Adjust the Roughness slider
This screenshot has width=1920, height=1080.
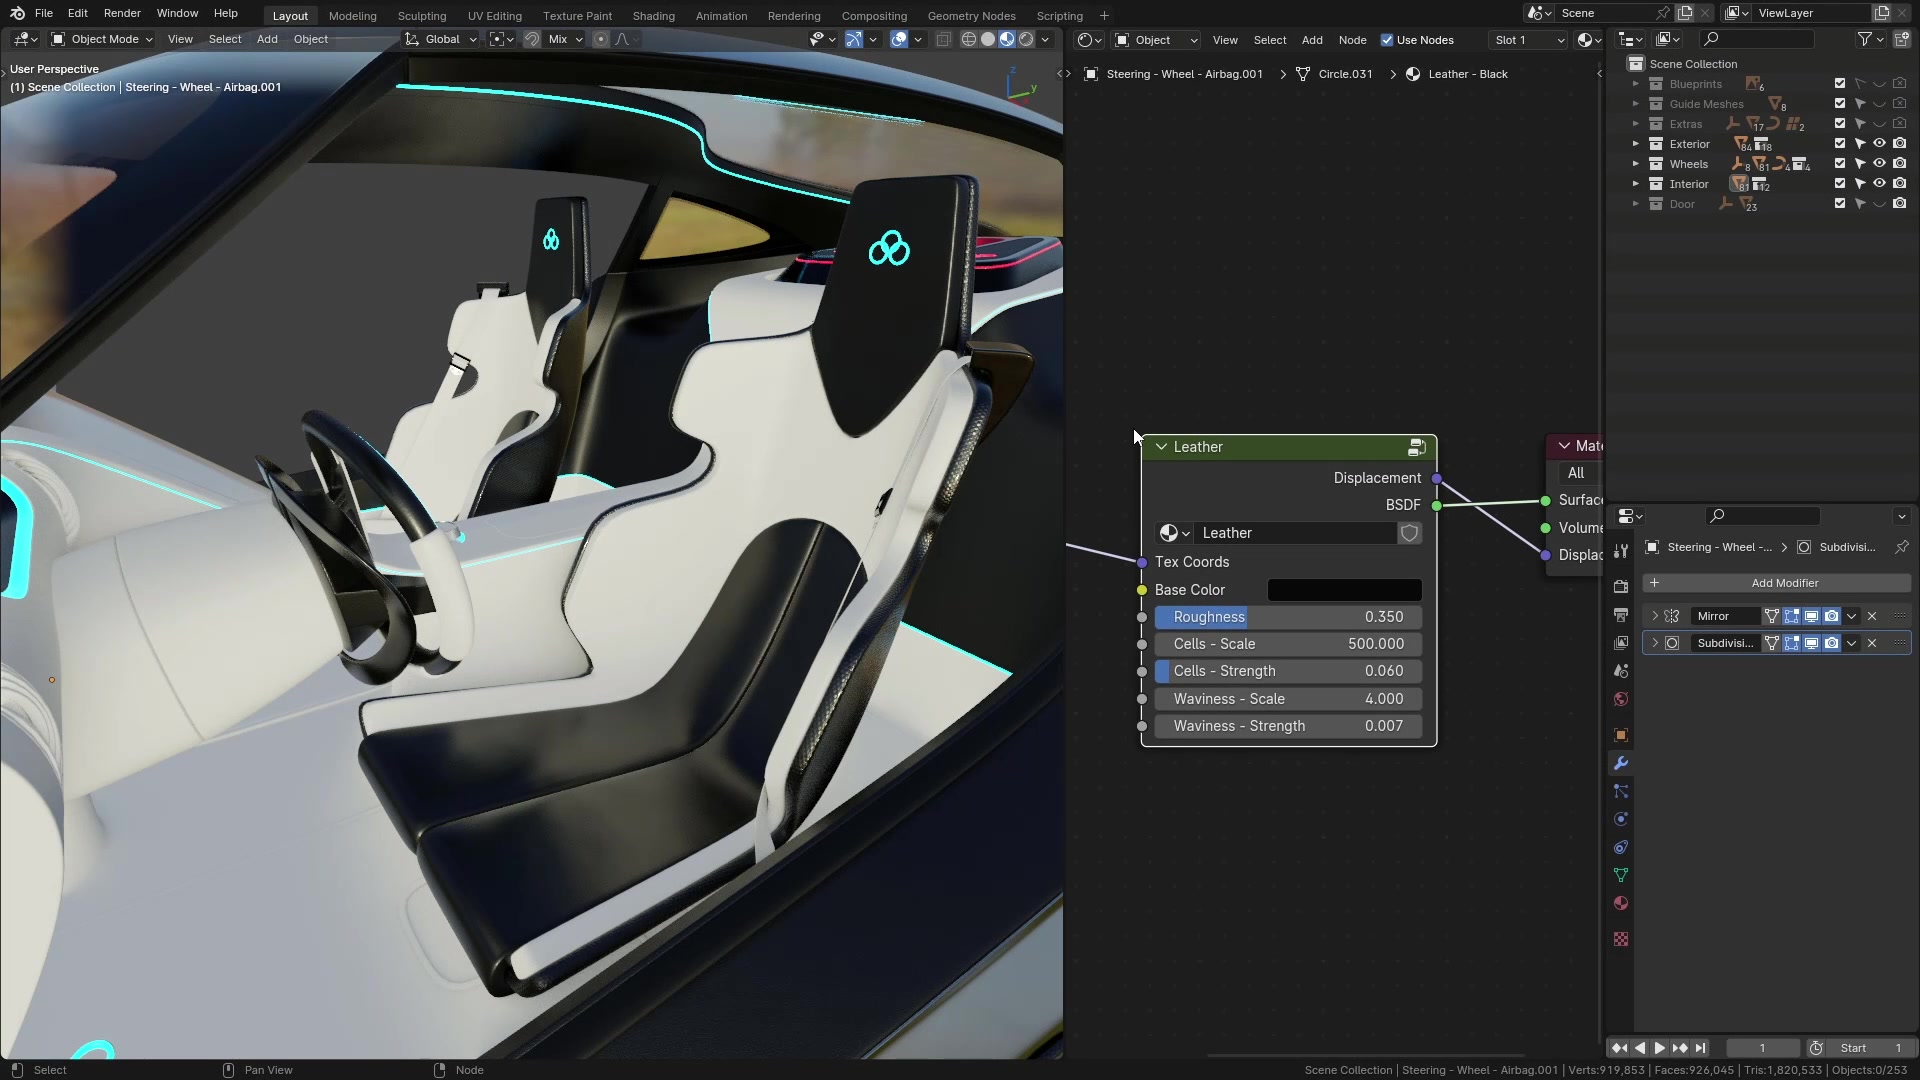[x=1288, y=617]
